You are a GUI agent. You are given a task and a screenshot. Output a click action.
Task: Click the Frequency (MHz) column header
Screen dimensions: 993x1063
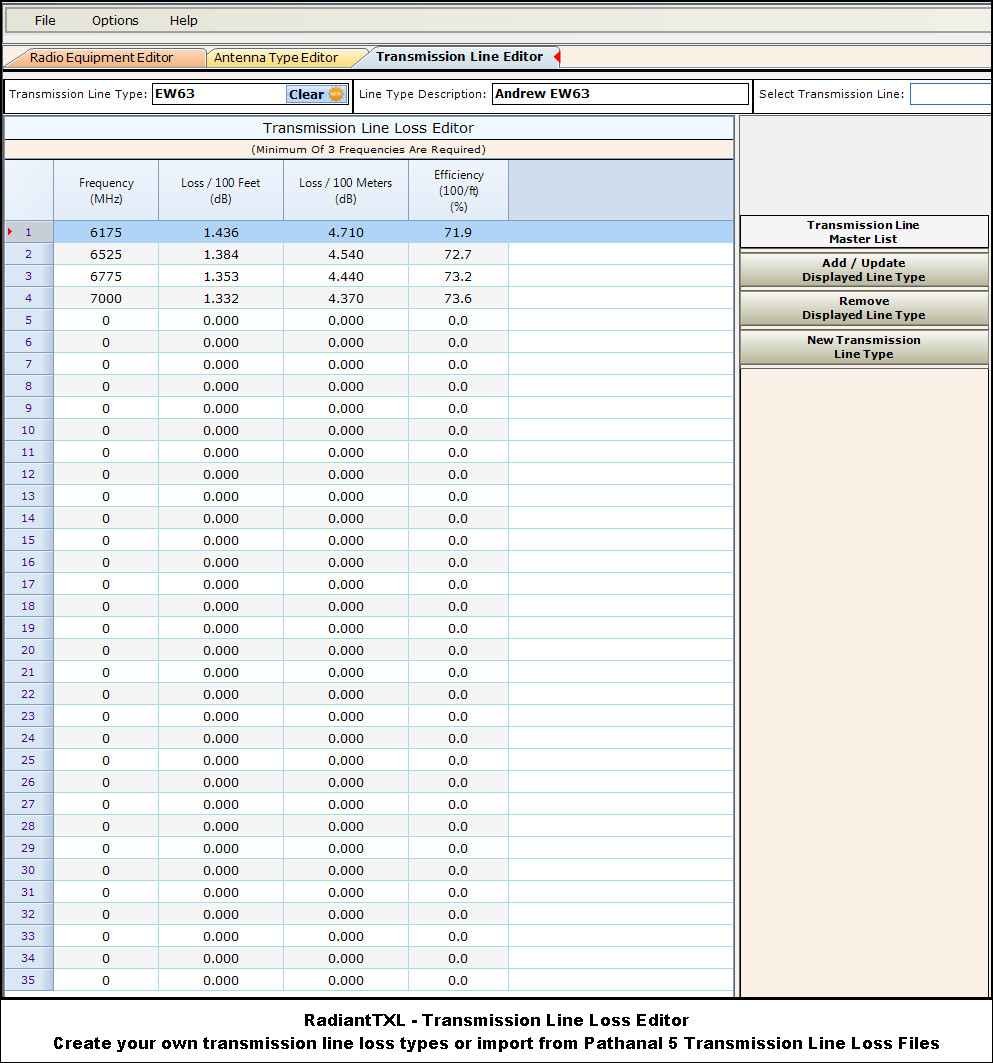coord(106,190)
